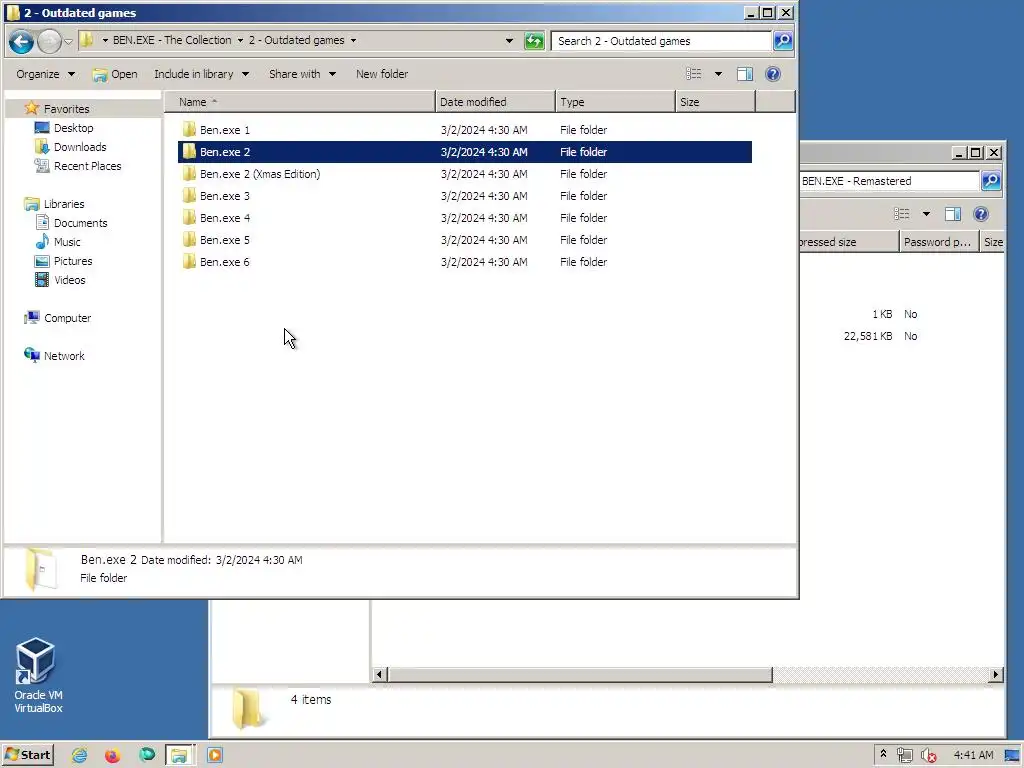The width and height of the screenshot is (1024, 768).
Task: Open the Share with menu
Action: click(302, 74)
